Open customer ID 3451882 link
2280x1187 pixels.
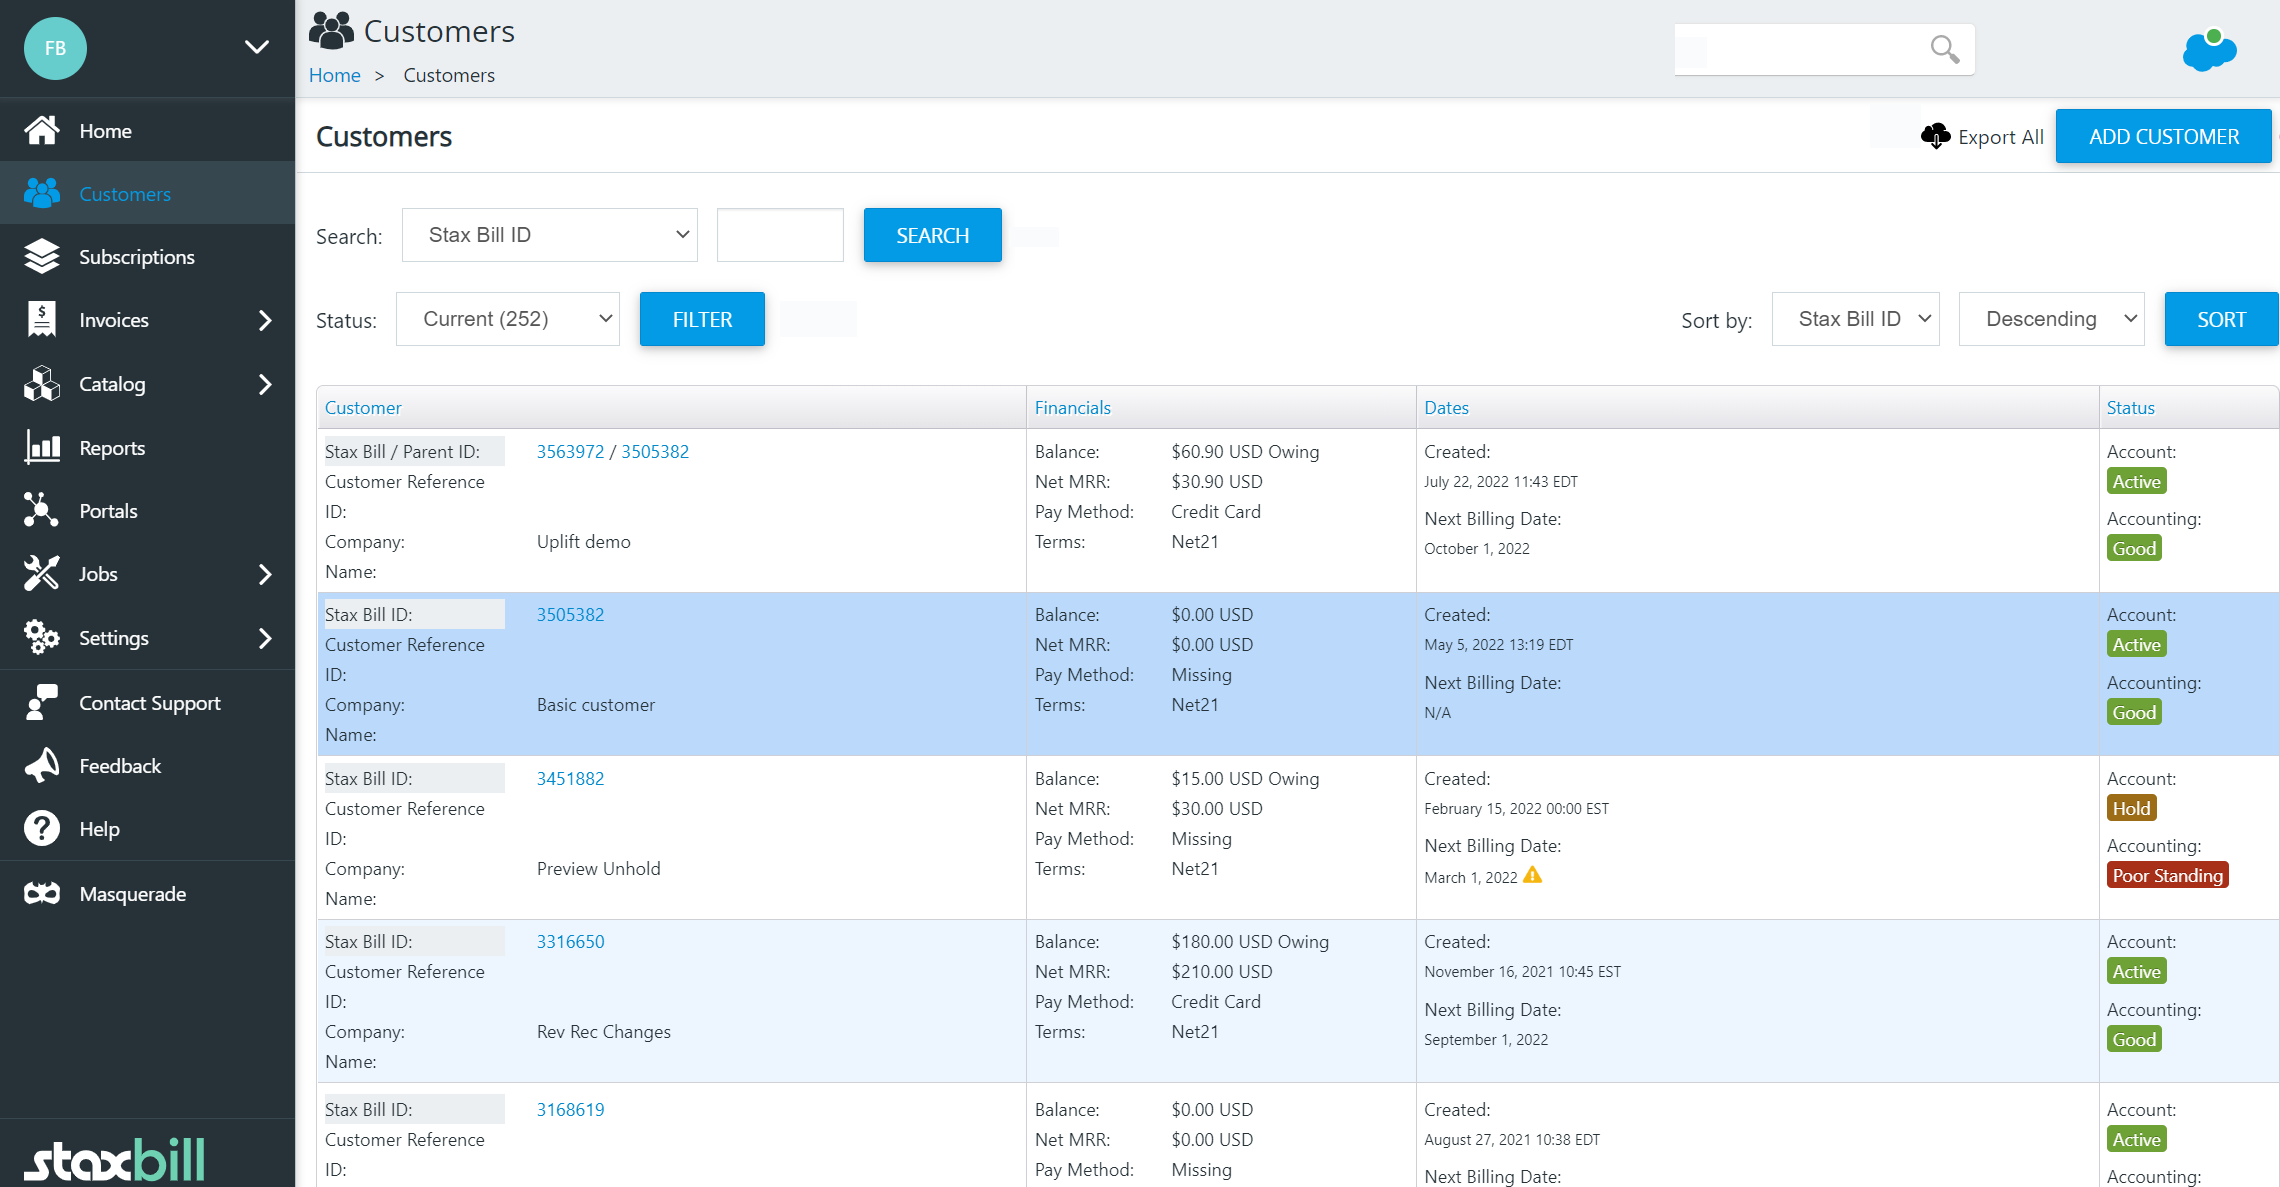click(571, 778)
